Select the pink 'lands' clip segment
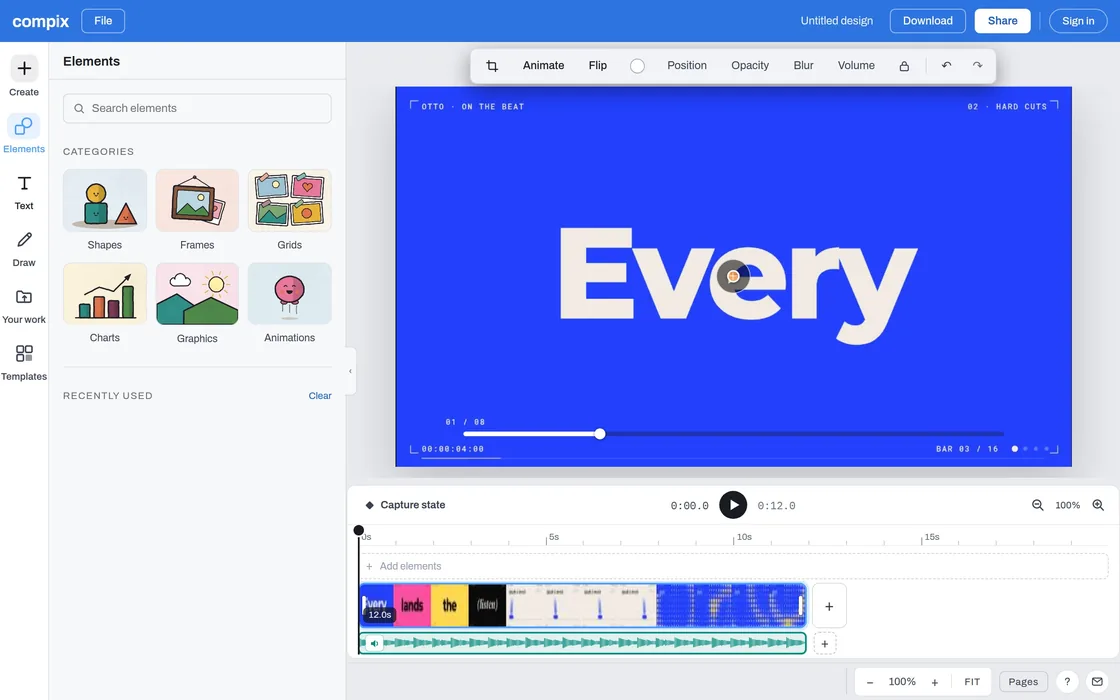Viewport: 1120px width, 700px height. click(412, 606)
